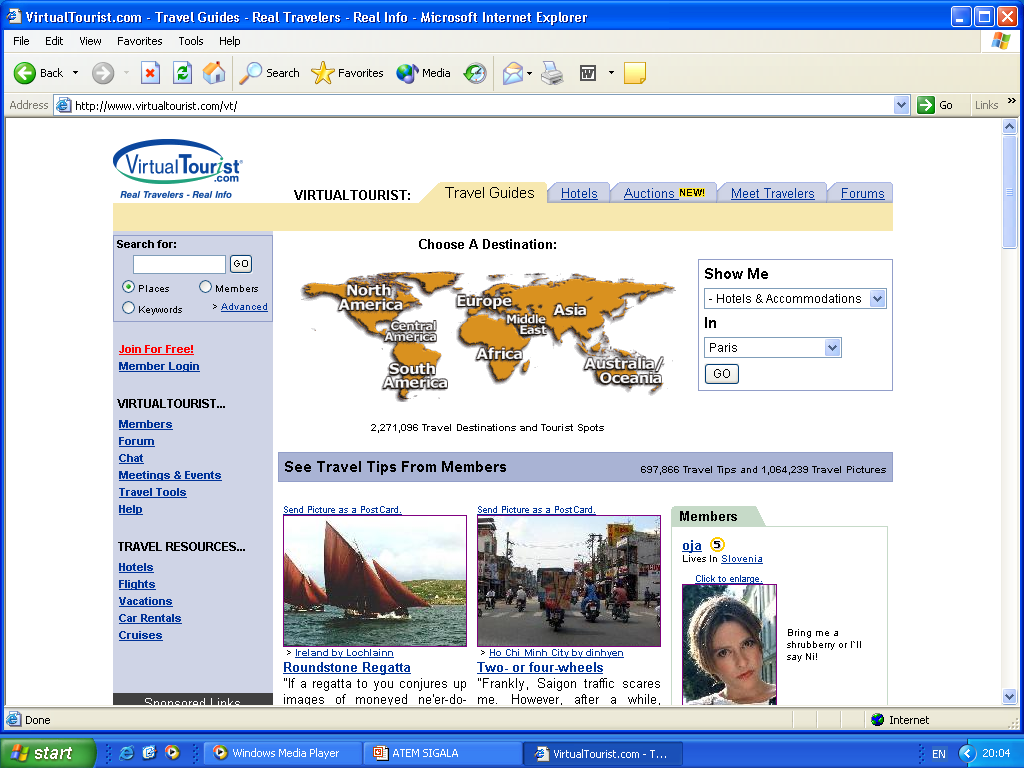1024x768 pixels.
Task: Click Asia on the world map
Action: pyautogui.click(x=570, y=310)
